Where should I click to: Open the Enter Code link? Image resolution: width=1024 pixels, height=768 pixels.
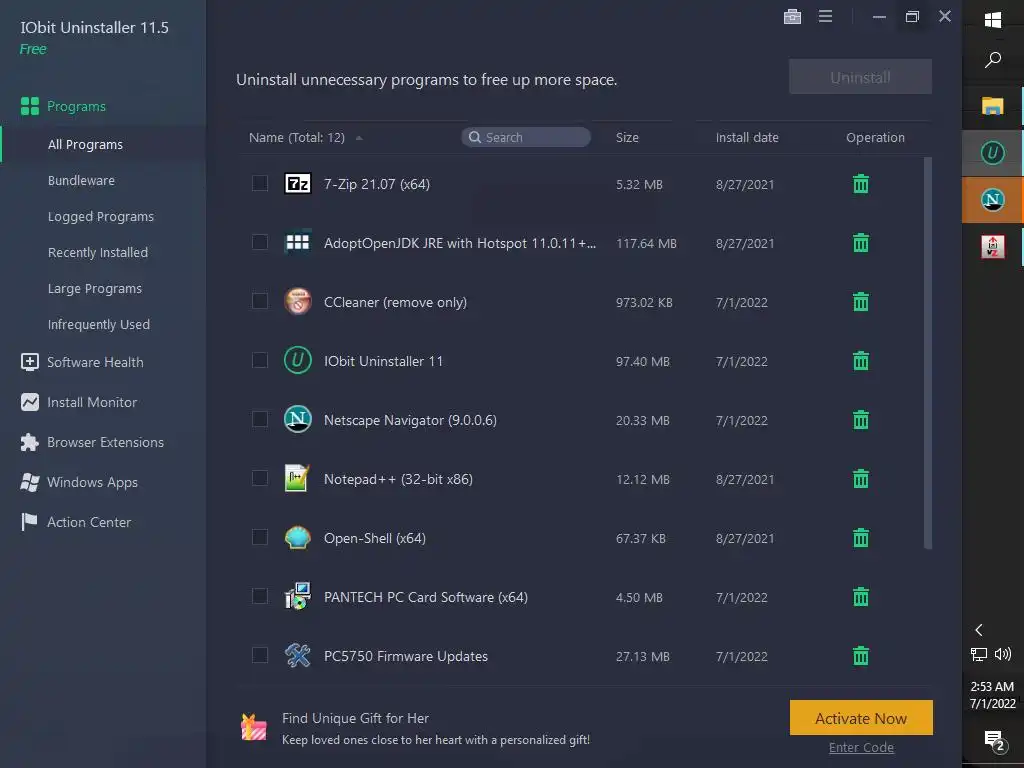(x=861, y=748)
